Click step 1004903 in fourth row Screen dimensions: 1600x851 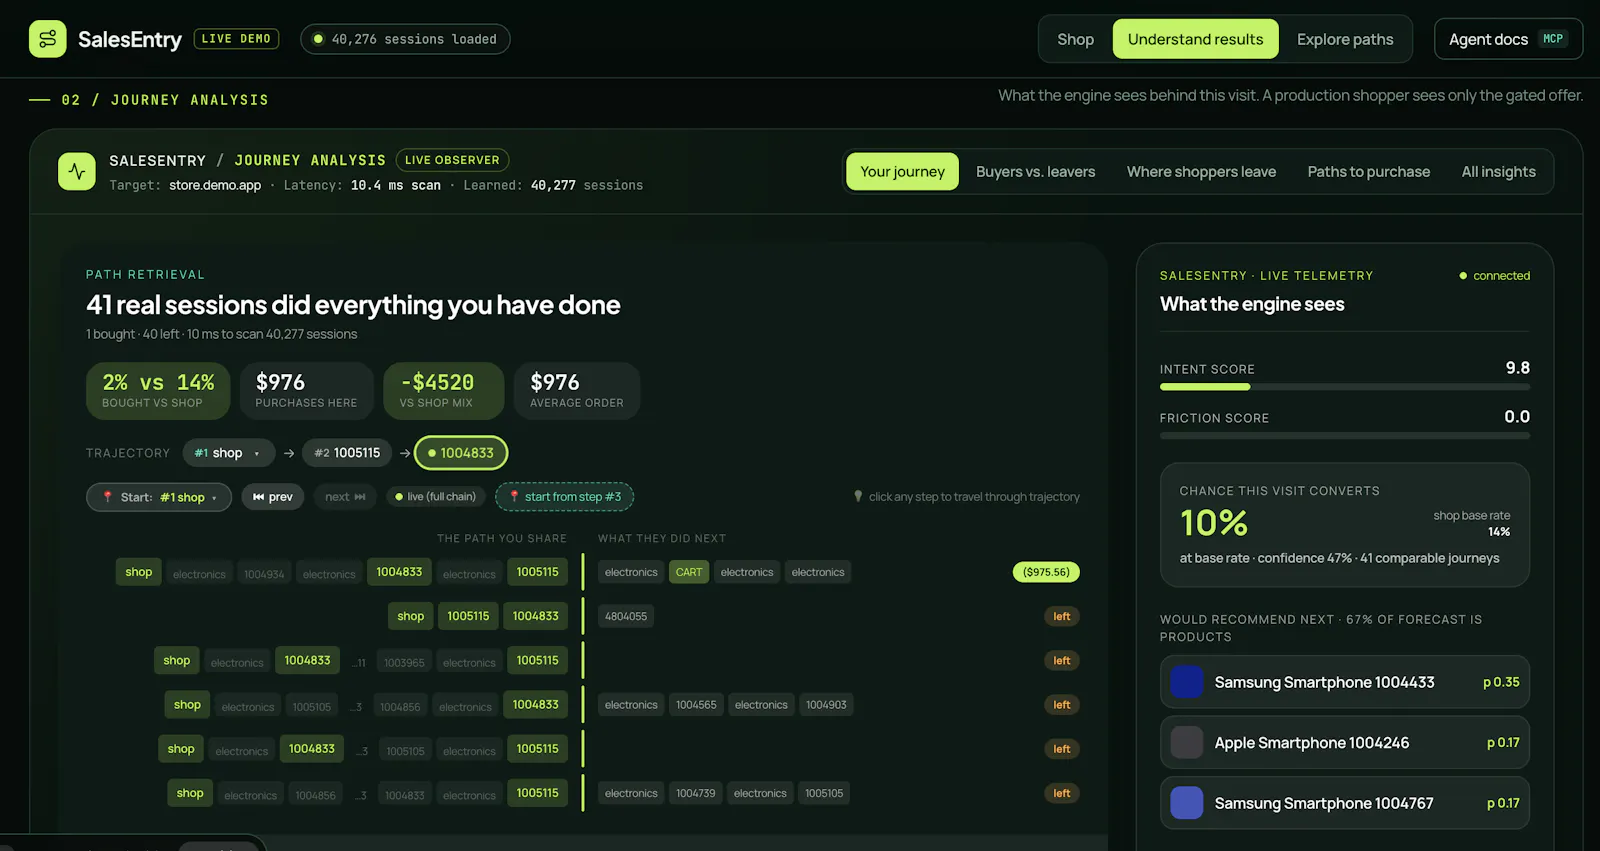pyautogui.click(x=826, y=705)
